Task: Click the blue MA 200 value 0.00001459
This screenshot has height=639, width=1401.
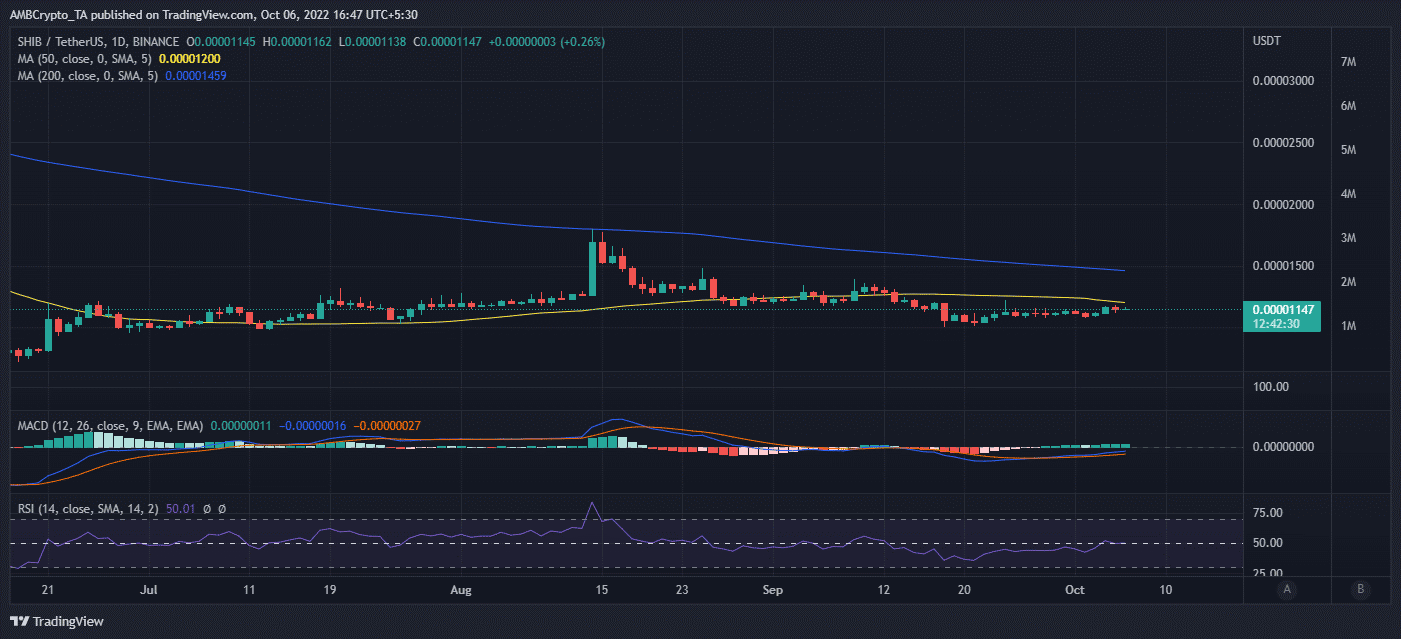Action: (x=205, y=75)
